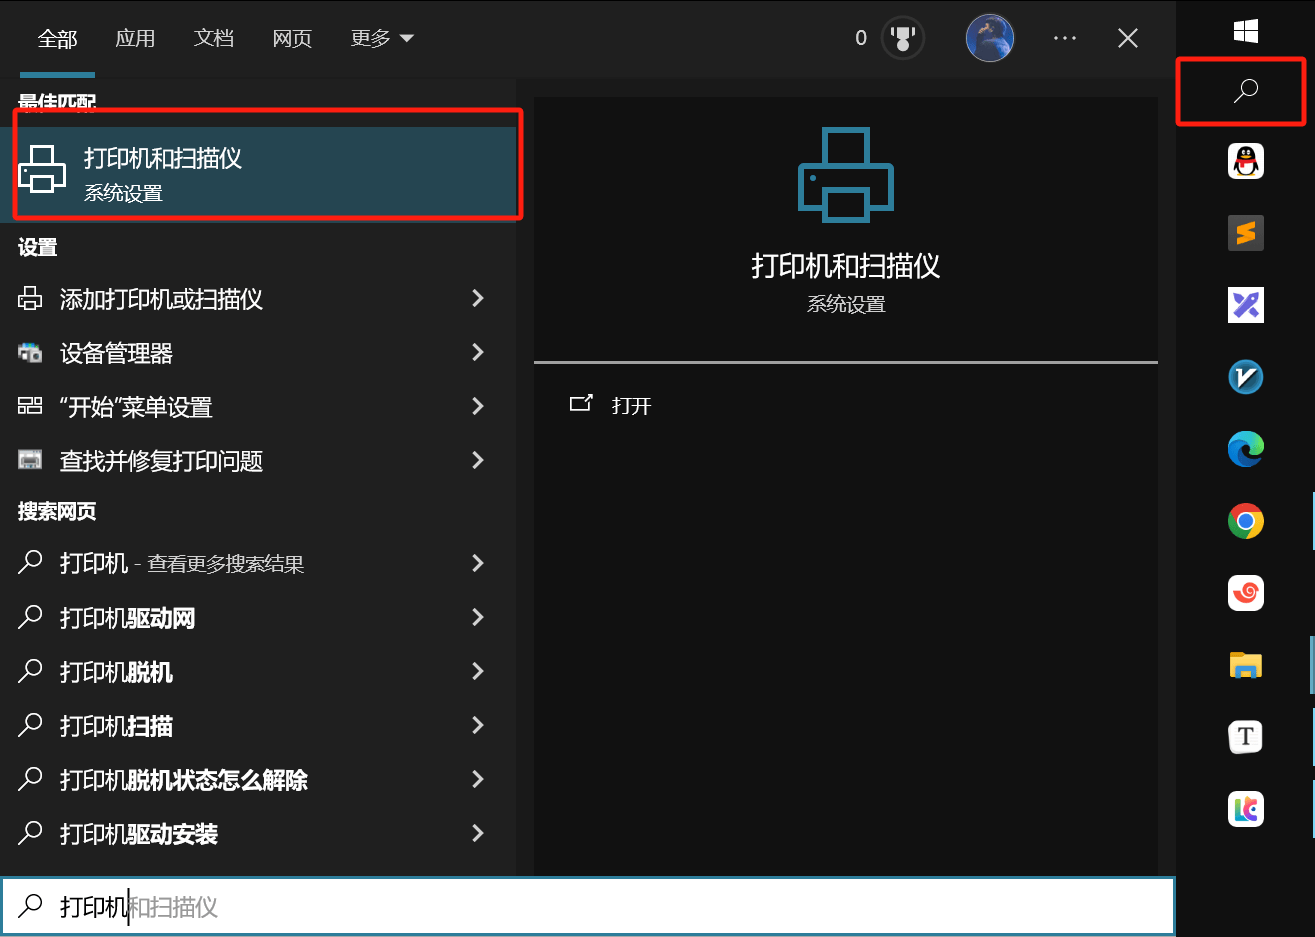The image size is (1315, 937).
Task: Click the rewards trophy icon
Action: [x=903, y=39]
